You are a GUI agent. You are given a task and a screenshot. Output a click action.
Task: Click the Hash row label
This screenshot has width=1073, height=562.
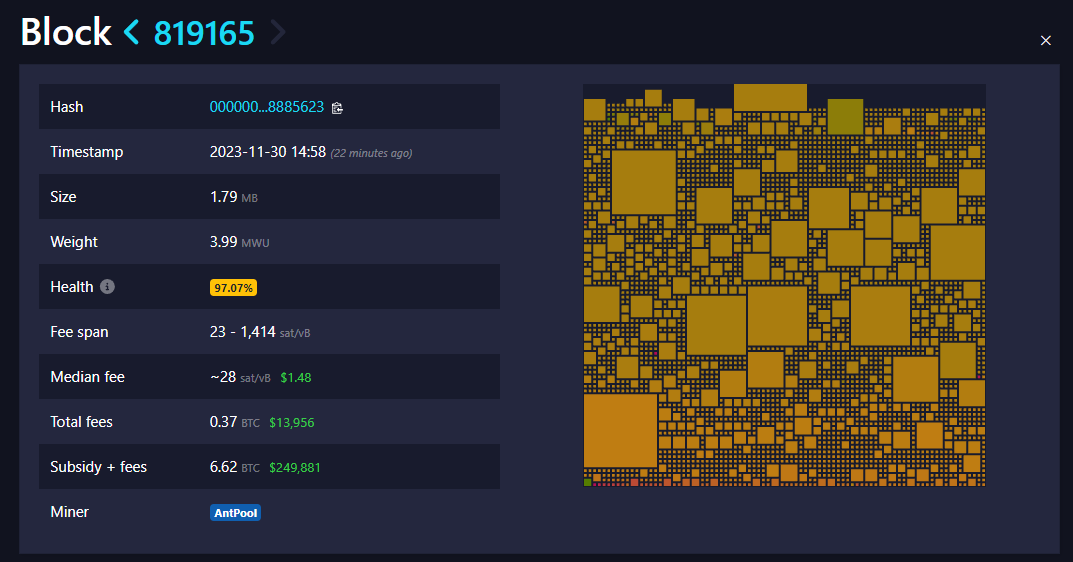pos(67,107)
